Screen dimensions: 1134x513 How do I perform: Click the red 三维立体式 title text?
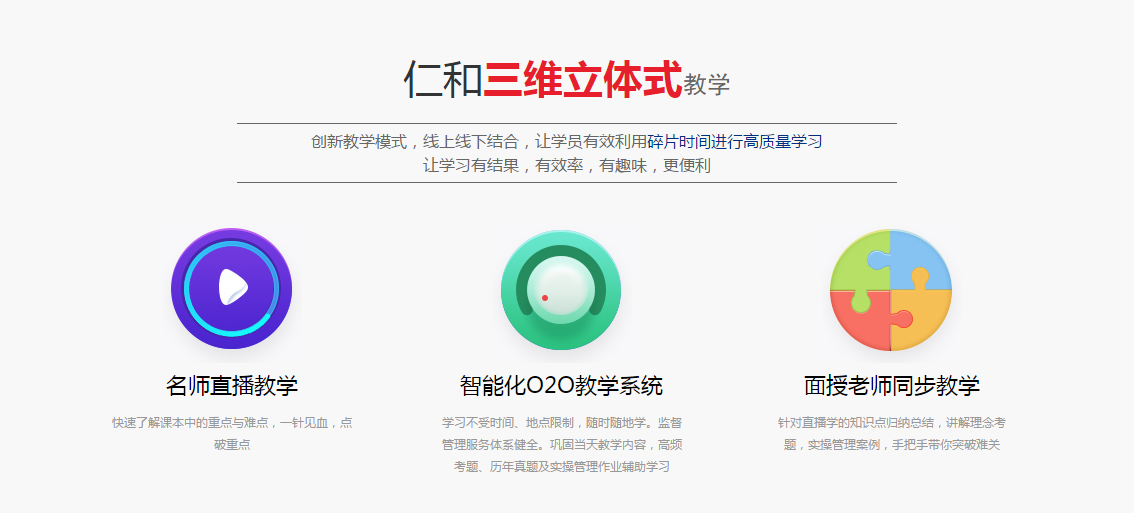tap(583, 80)
